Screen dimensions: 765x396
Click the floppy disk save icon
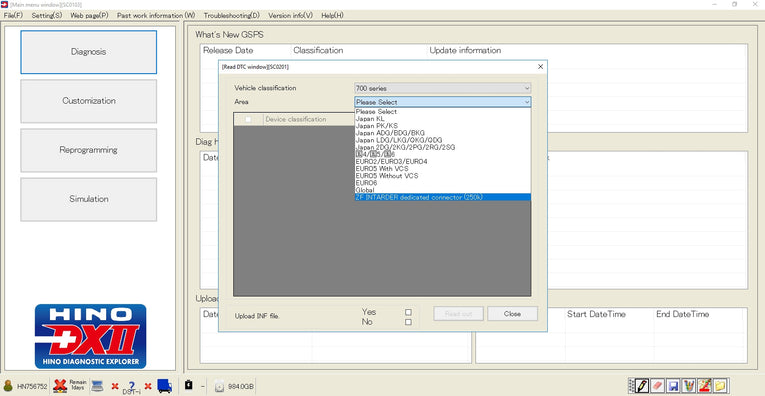(673, 385)
